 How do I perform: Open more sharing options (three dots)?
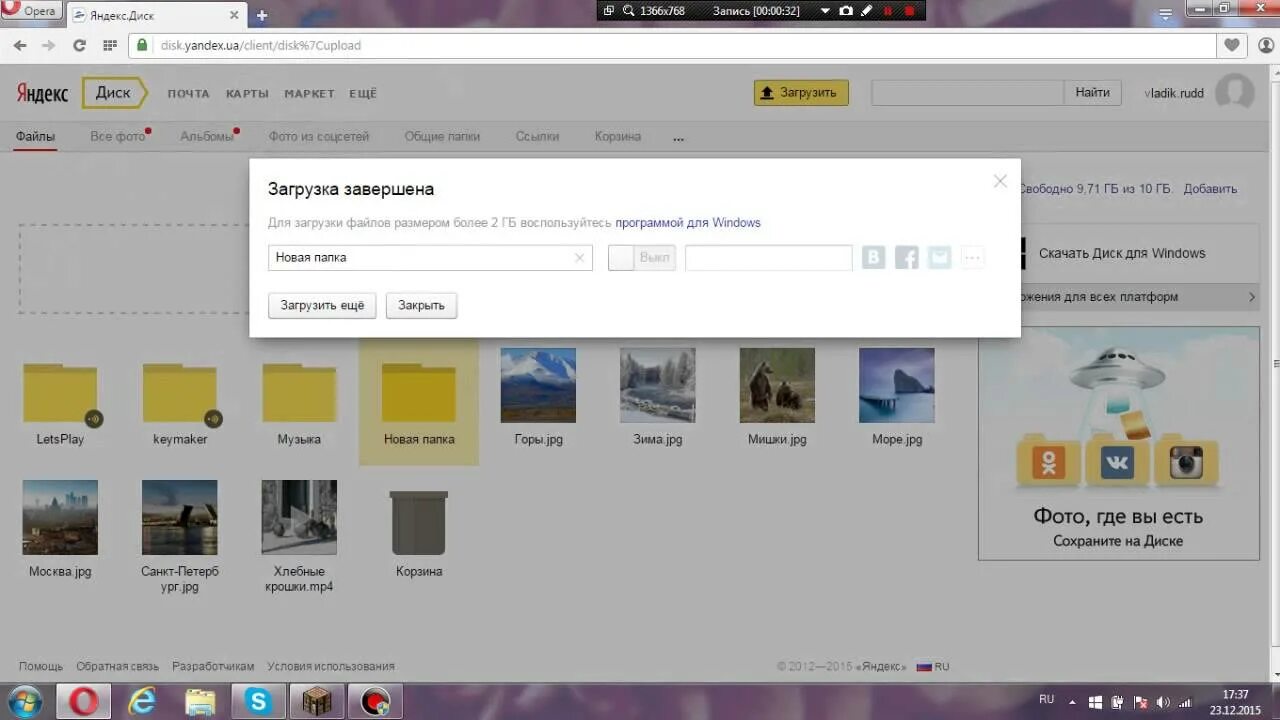972,258
